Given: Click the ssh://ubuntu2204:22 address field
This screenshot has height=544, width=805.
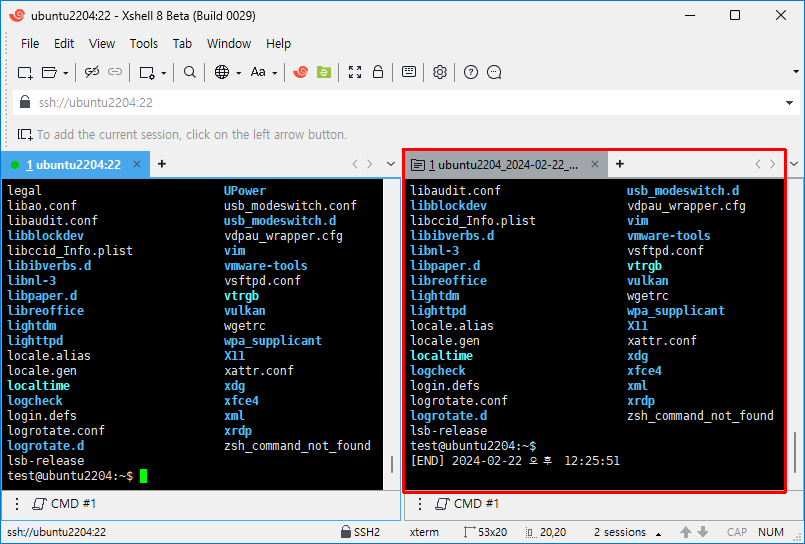Looking at the screenshot, I should [400, 102].
